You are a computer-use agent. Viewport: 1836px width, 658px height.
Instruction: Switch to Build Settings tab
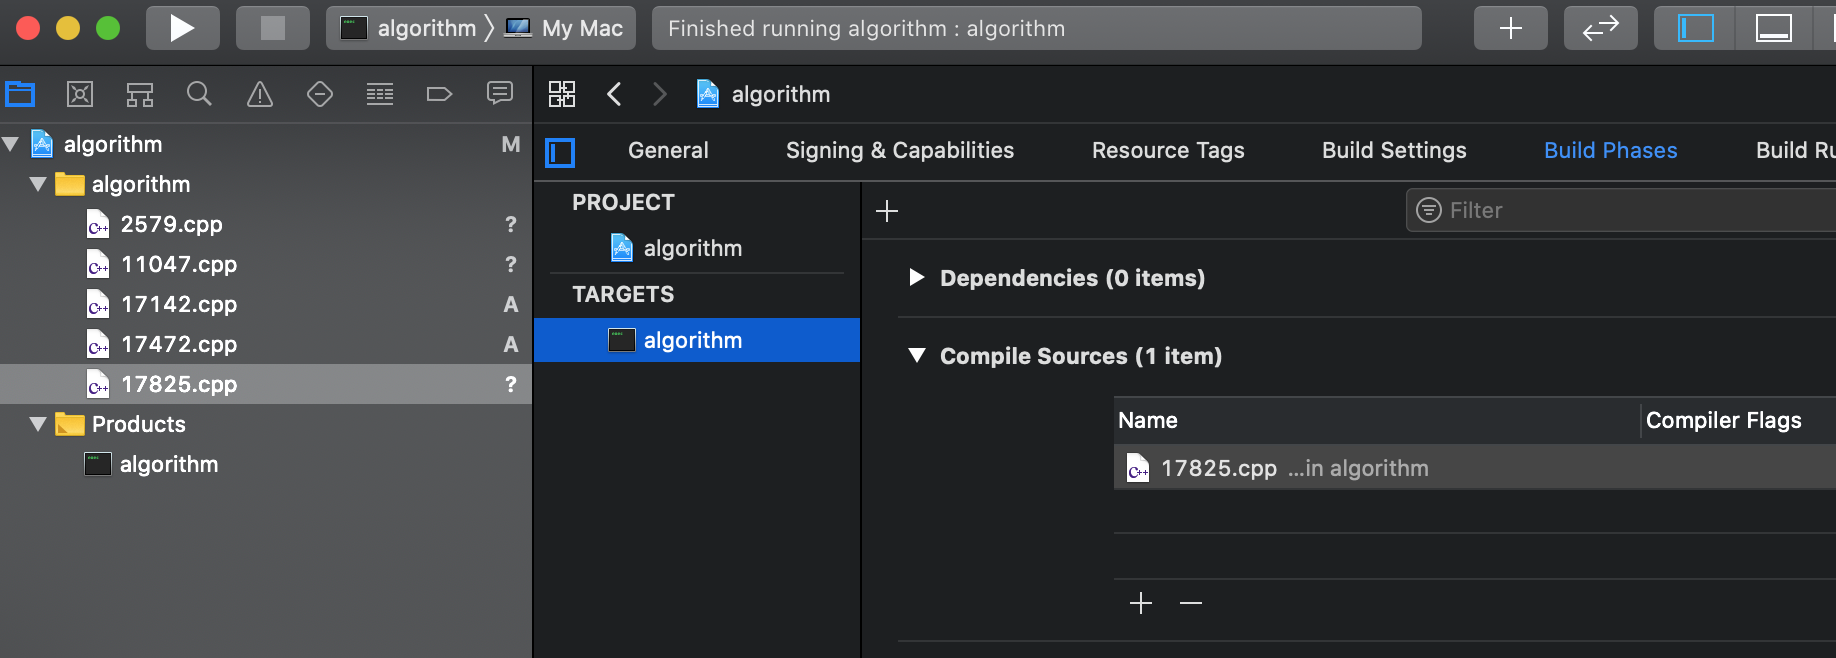coord(1394,150)
